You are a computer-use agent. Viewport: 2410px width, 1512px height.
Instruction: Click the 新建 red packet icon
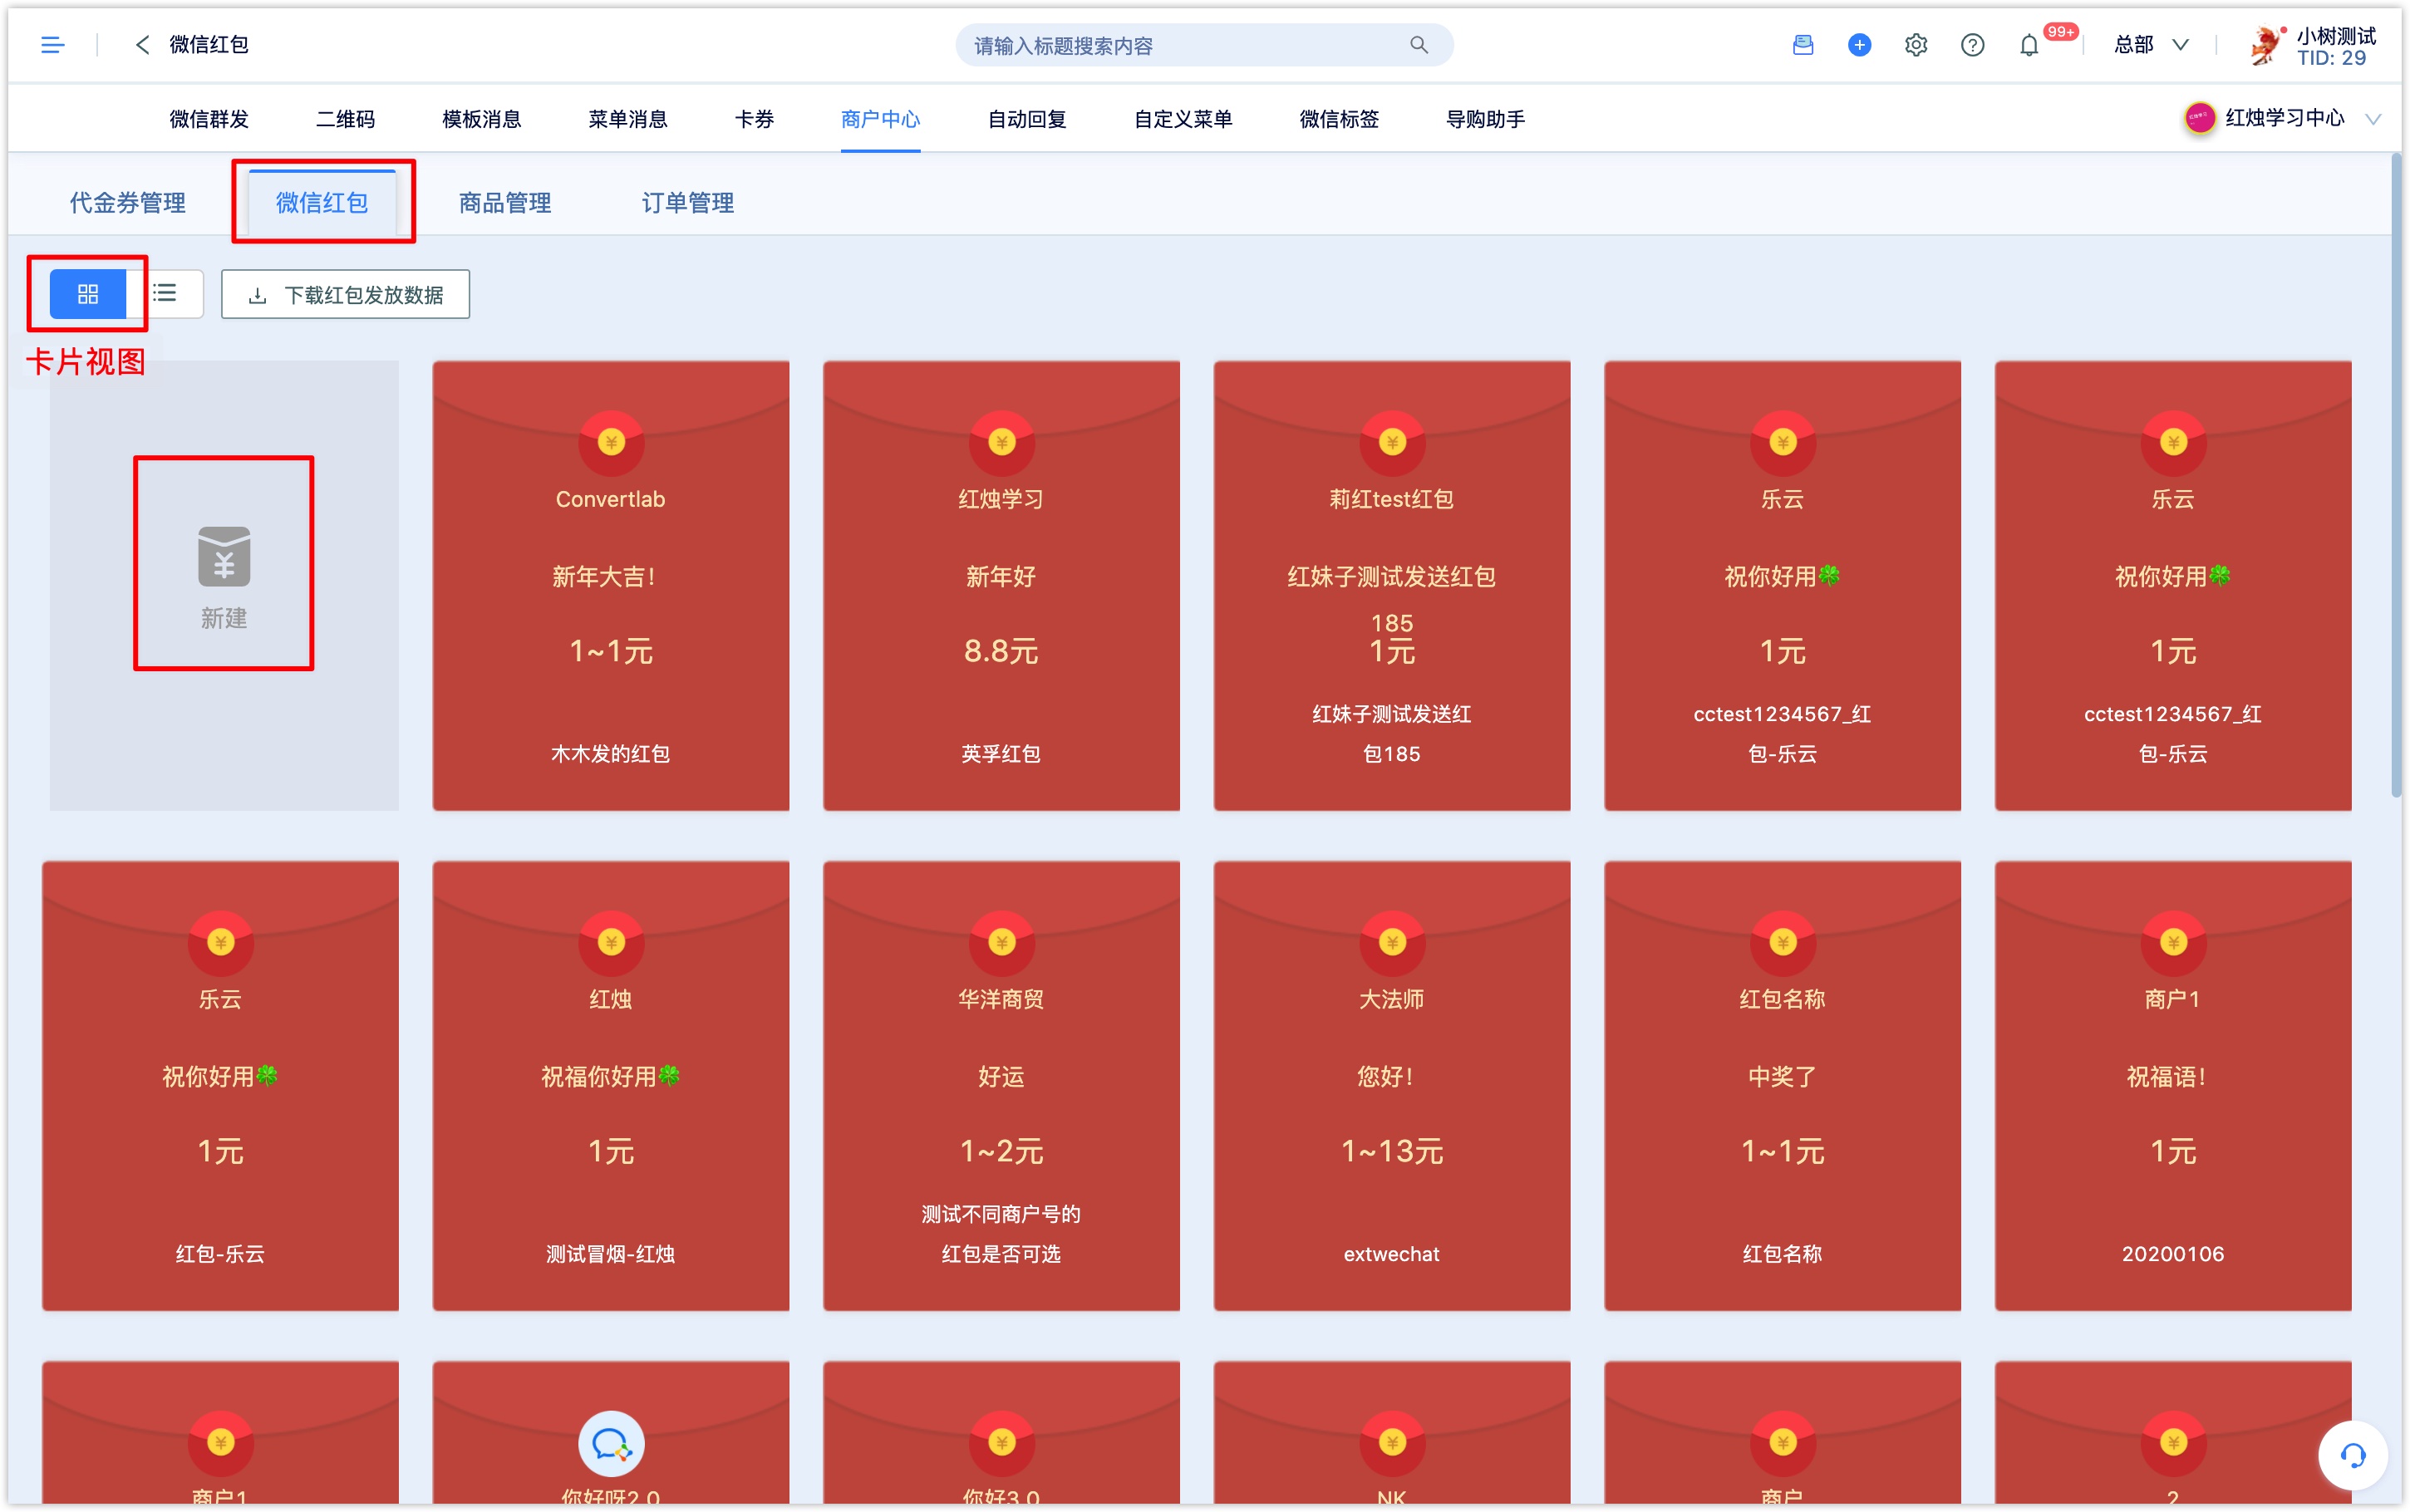pos(224,556)
